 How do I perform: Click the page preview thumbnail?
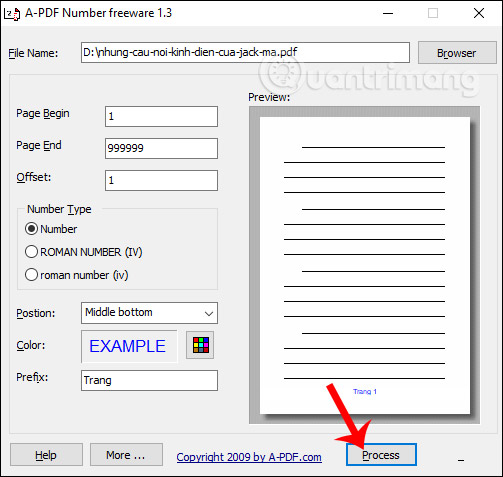tap(365, 265)
